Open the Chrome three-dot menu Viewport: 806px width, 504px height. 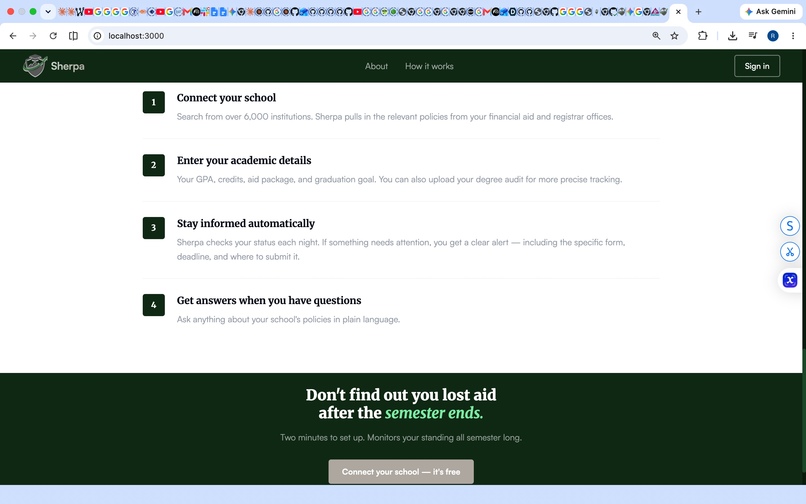(793, 35)
